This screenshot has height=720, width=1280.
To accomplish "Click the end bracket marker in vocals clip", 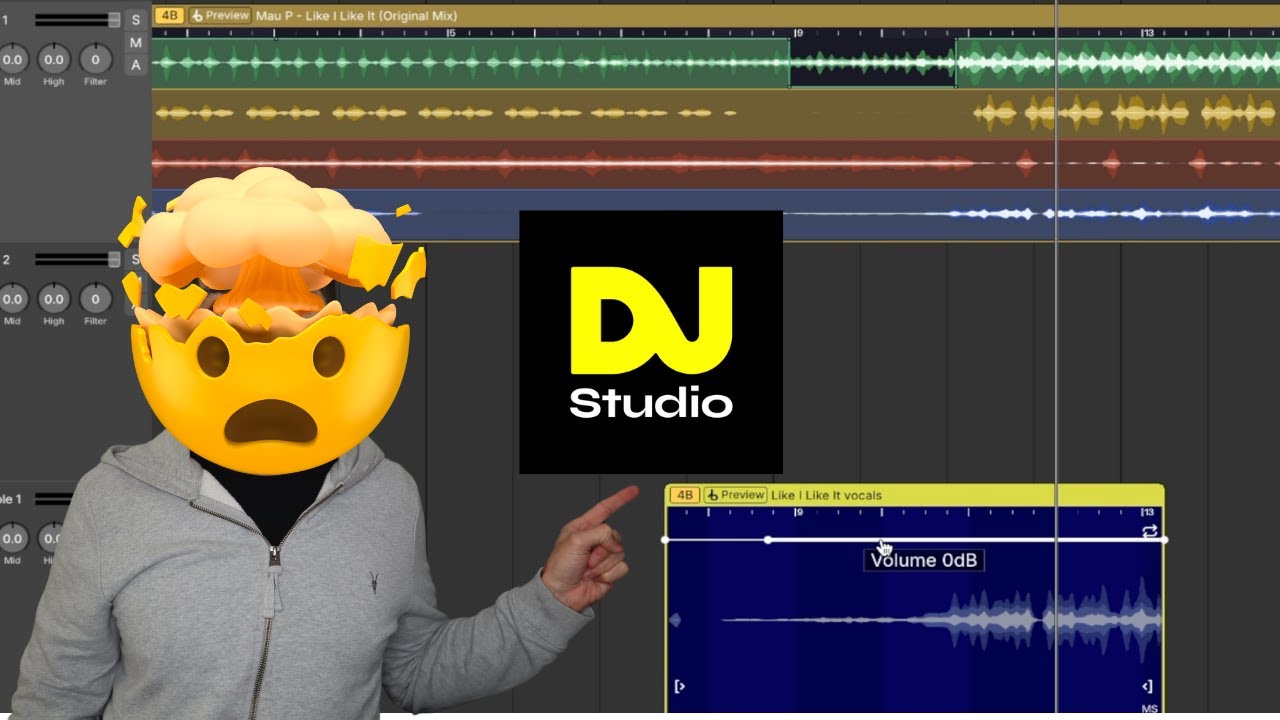I will tap(1147, 686).
